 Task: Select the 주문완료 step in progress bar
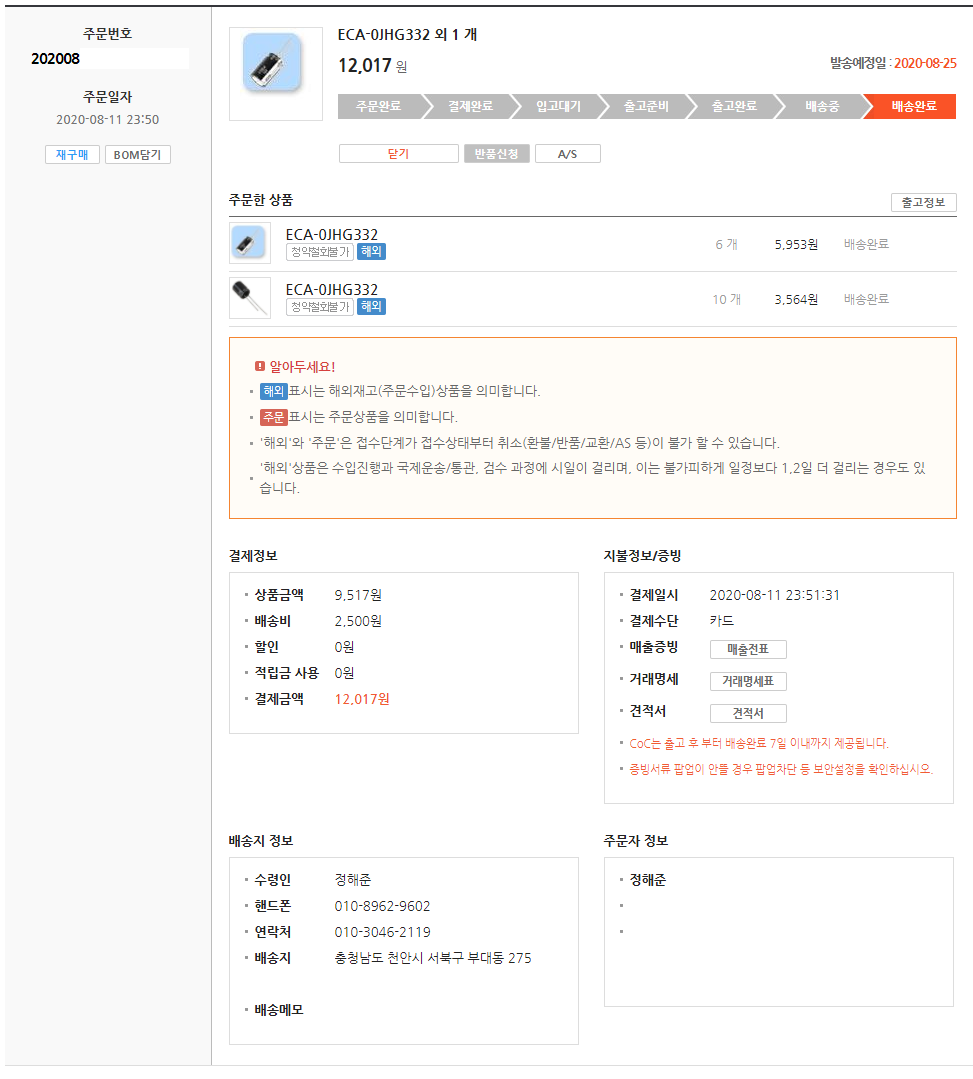(x=378, y=106)
